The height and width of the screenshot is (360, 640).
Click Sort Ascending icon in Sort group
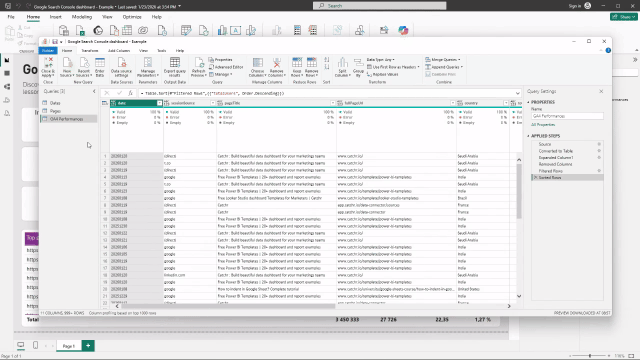pos(327,60)
